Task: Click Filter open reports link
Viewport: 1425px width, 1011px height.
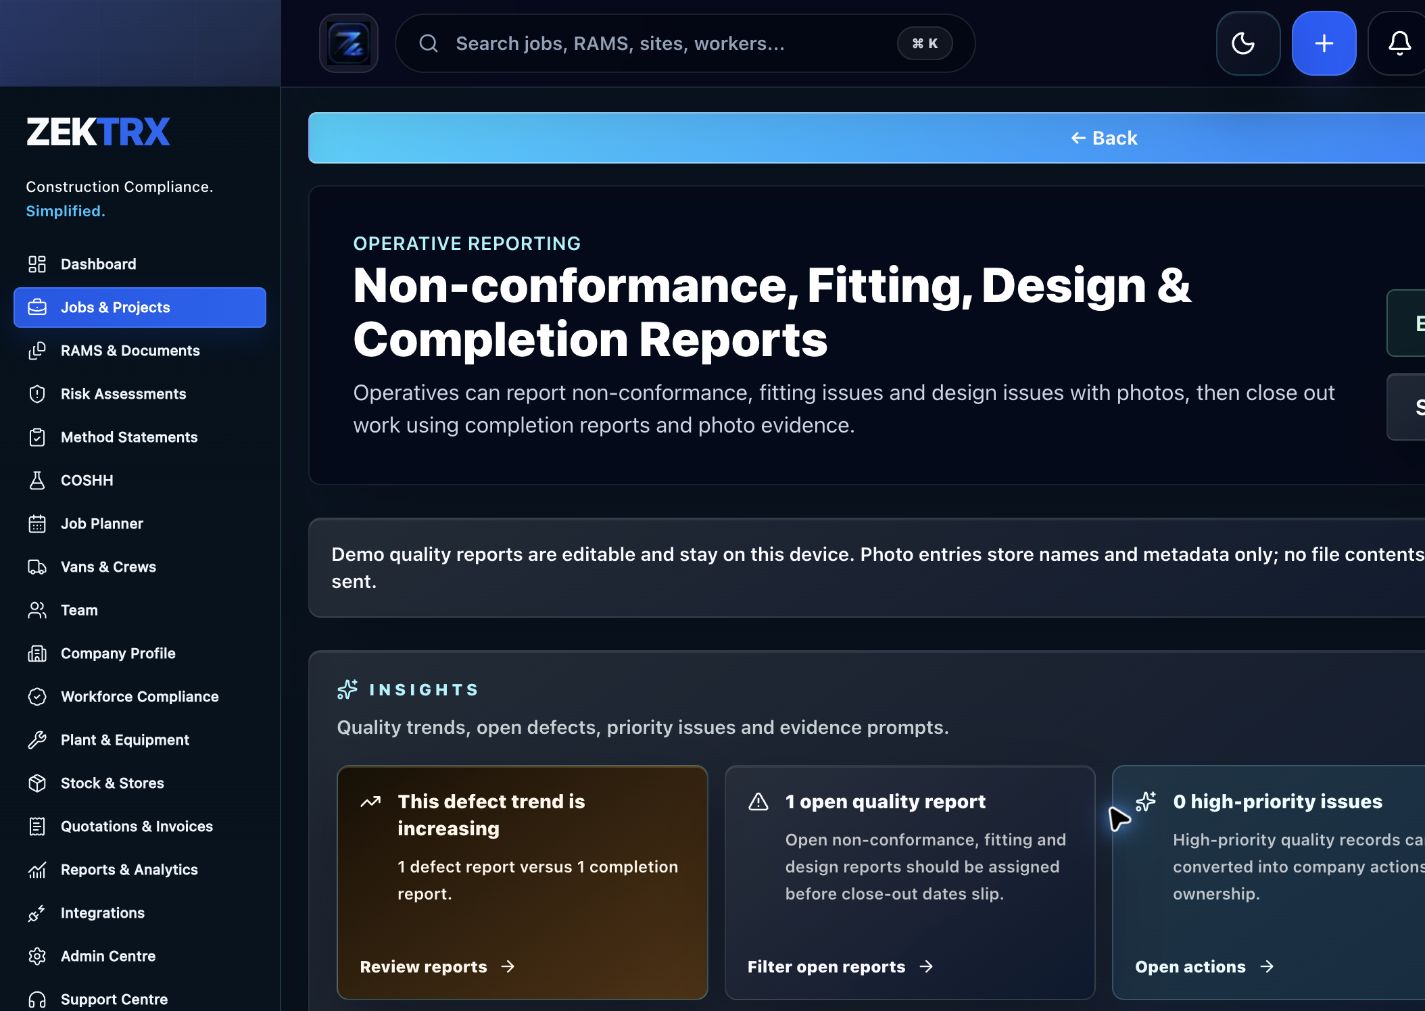Action: coord(840,967)
